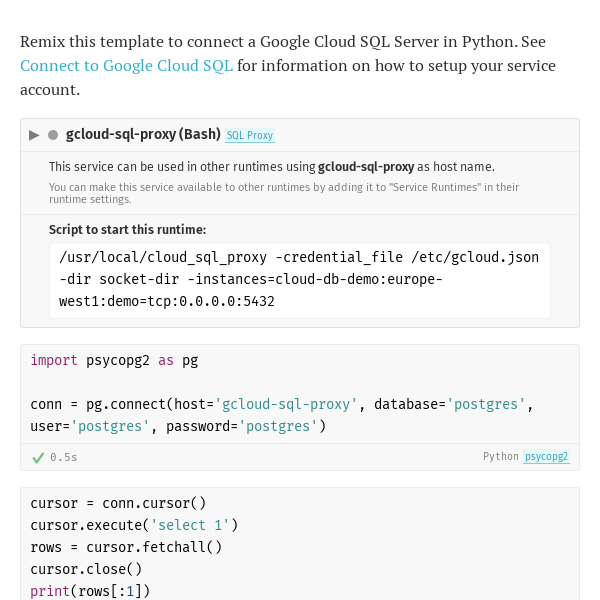Click inside the startup script text box
The image size is (600, 600).
coord(300,280)
